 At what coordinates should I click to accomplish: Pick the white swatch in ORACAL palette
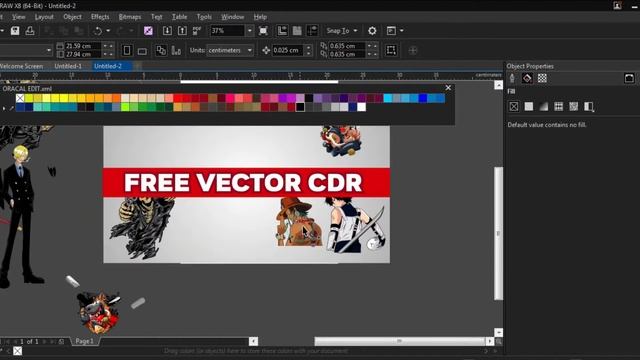(362, 107)
